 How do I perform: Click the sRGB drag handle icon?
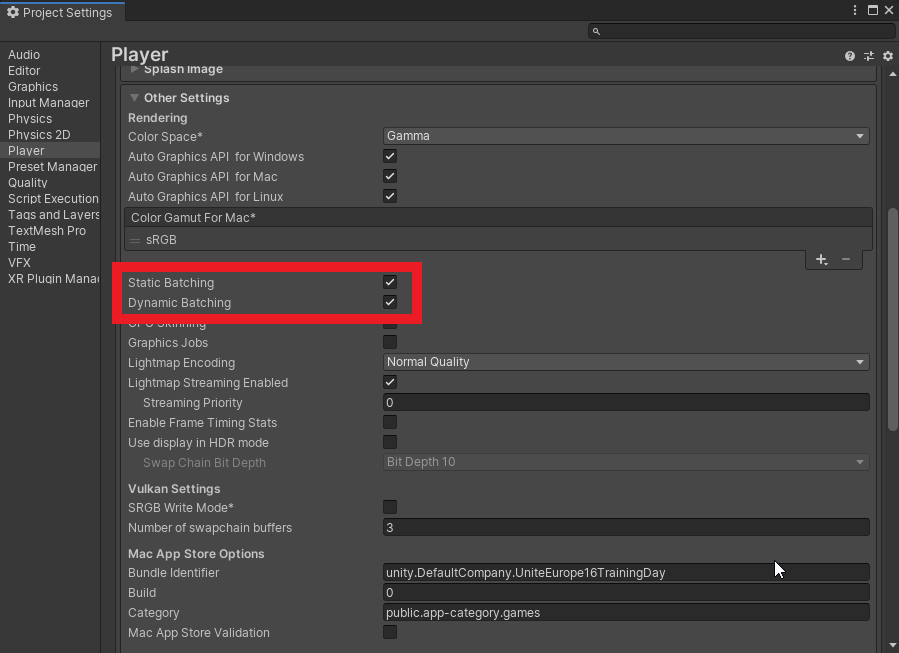[135, 240]
